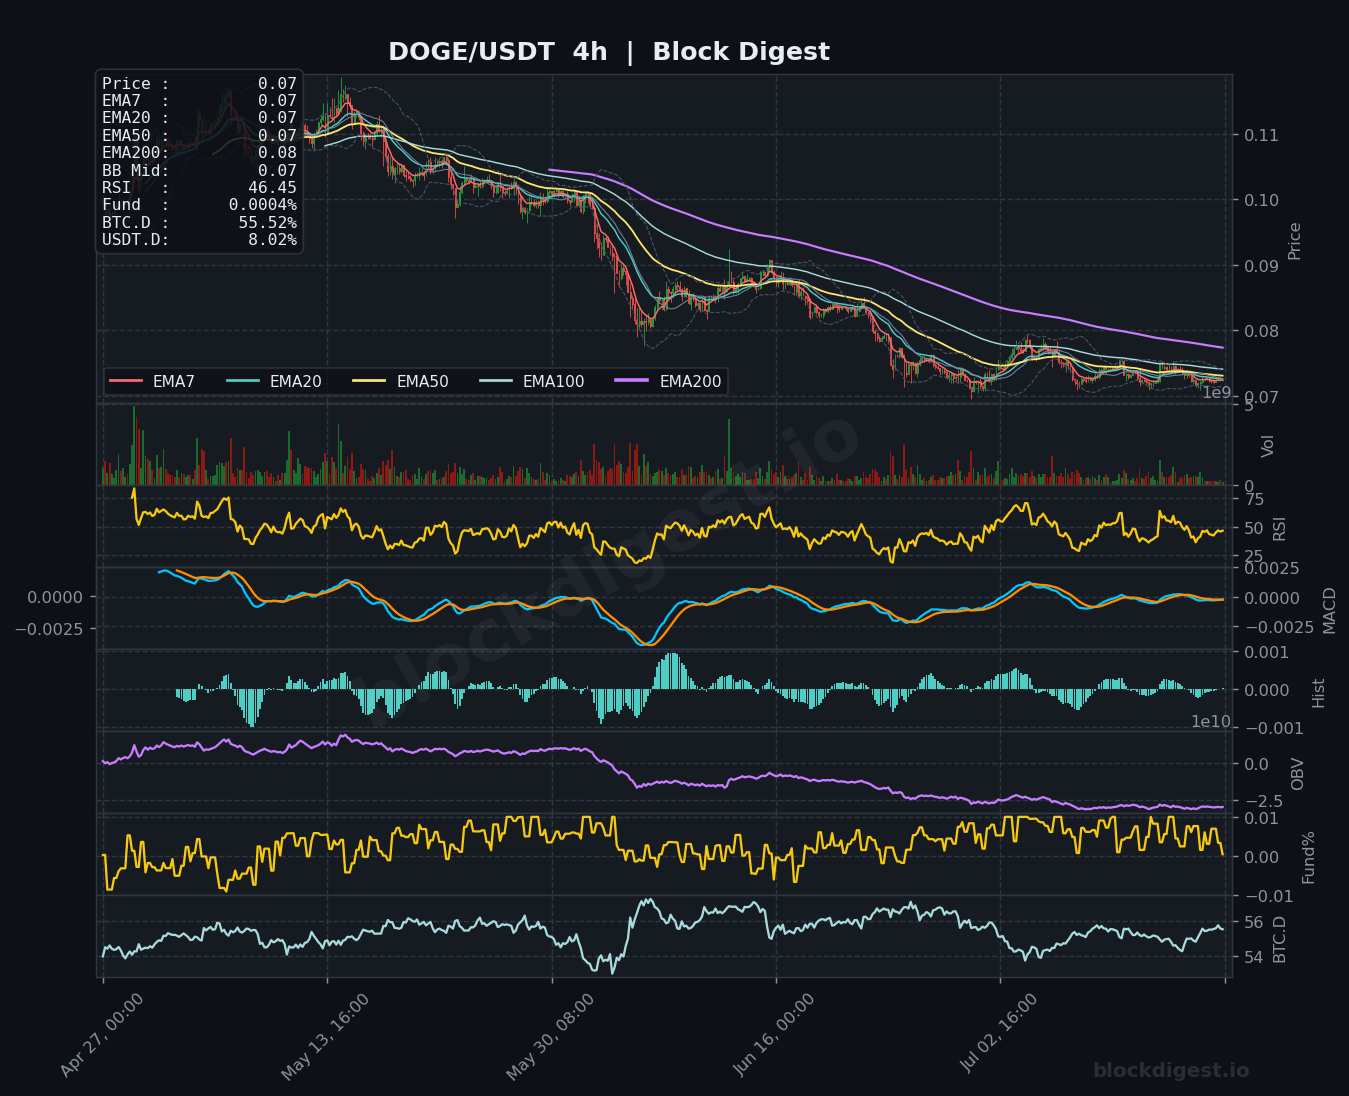Select the EMA7 legend entry
1349x1096 pixels.
[x=153, y=381]
